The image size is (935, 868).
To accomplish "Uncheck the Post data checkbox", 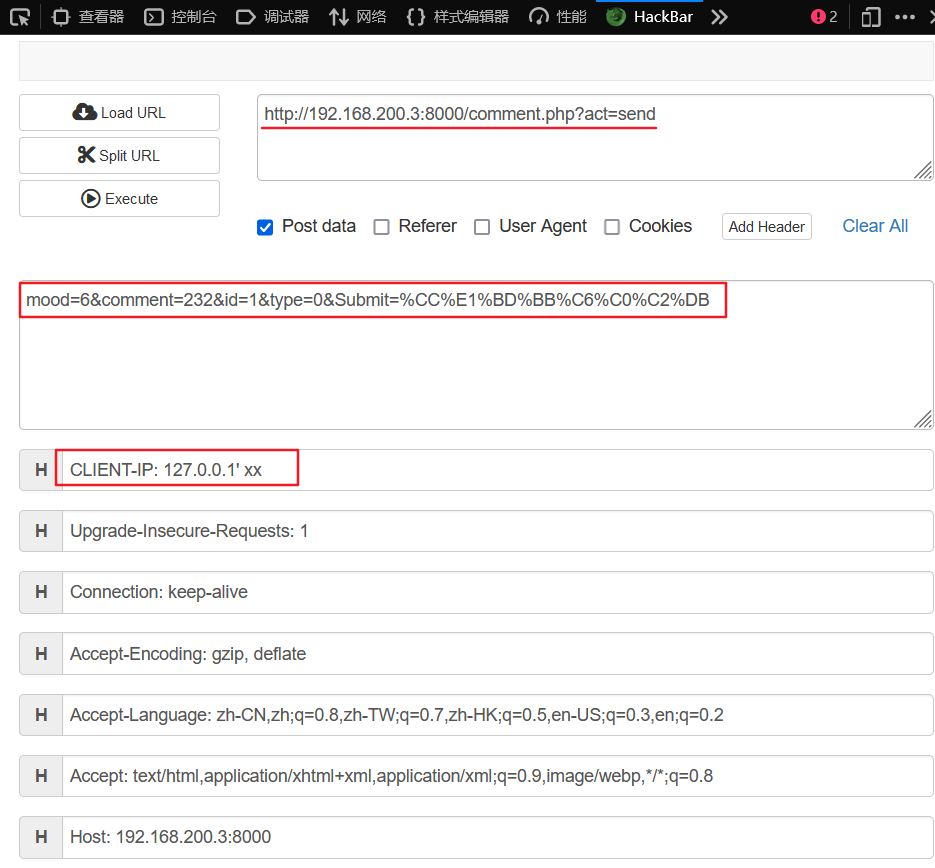I will pyautogui.click(x=264, y=227).
